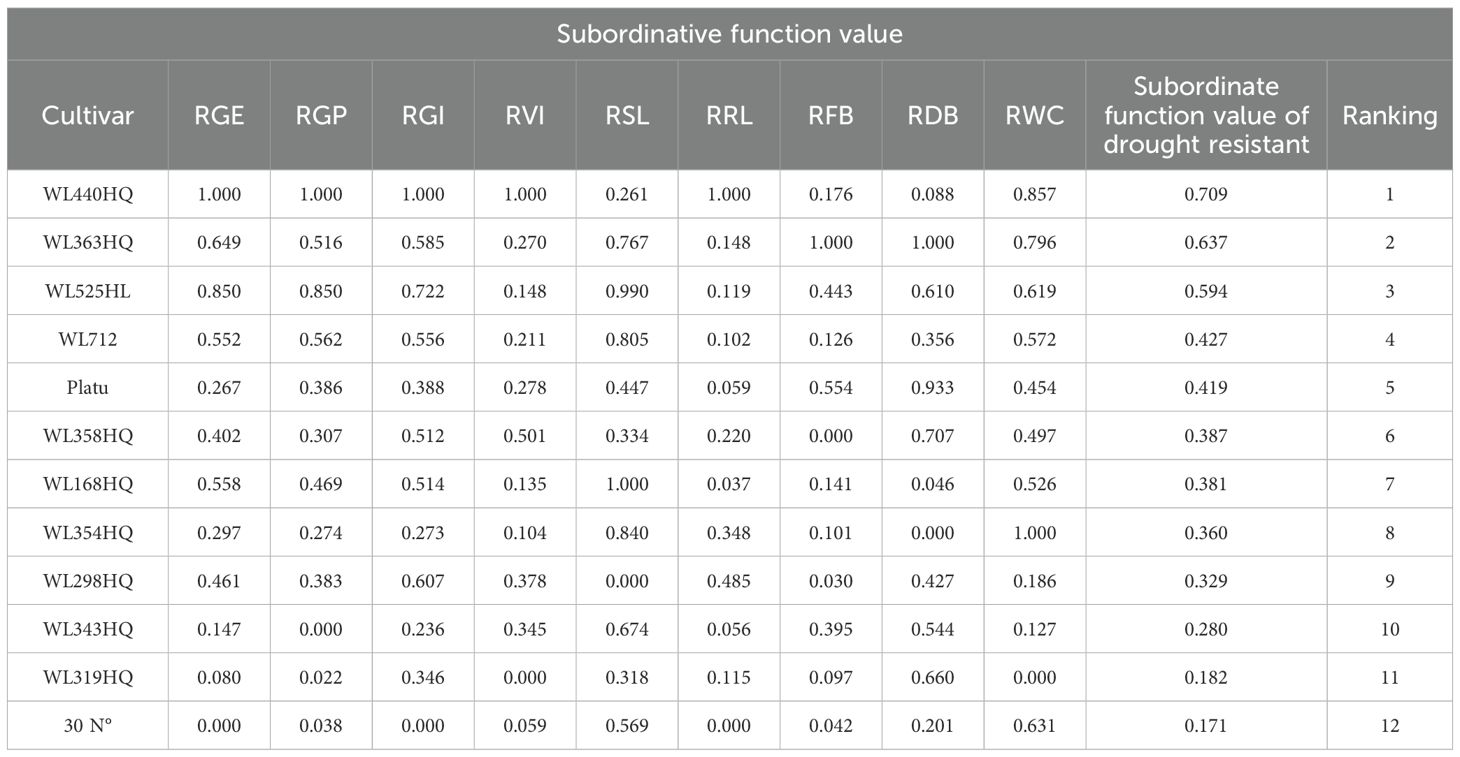Screen dimensions: 1460x757
Task: Click the RGE column header
Action: (220, 115)
